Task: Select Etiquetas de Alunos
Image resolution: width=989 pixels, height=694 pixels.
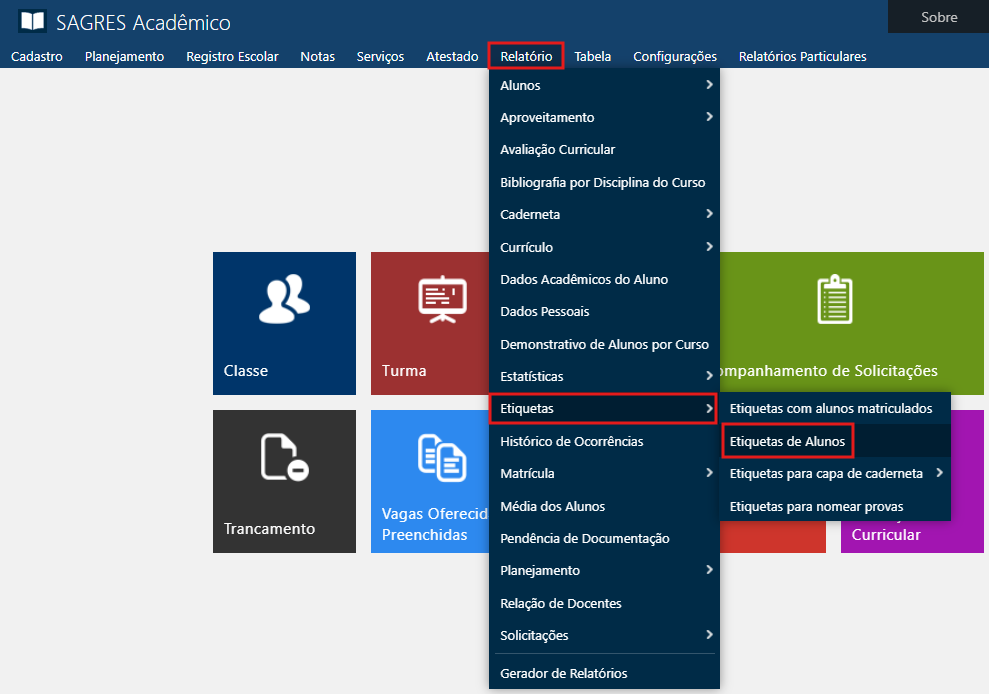Action: [x=787, y=441]
